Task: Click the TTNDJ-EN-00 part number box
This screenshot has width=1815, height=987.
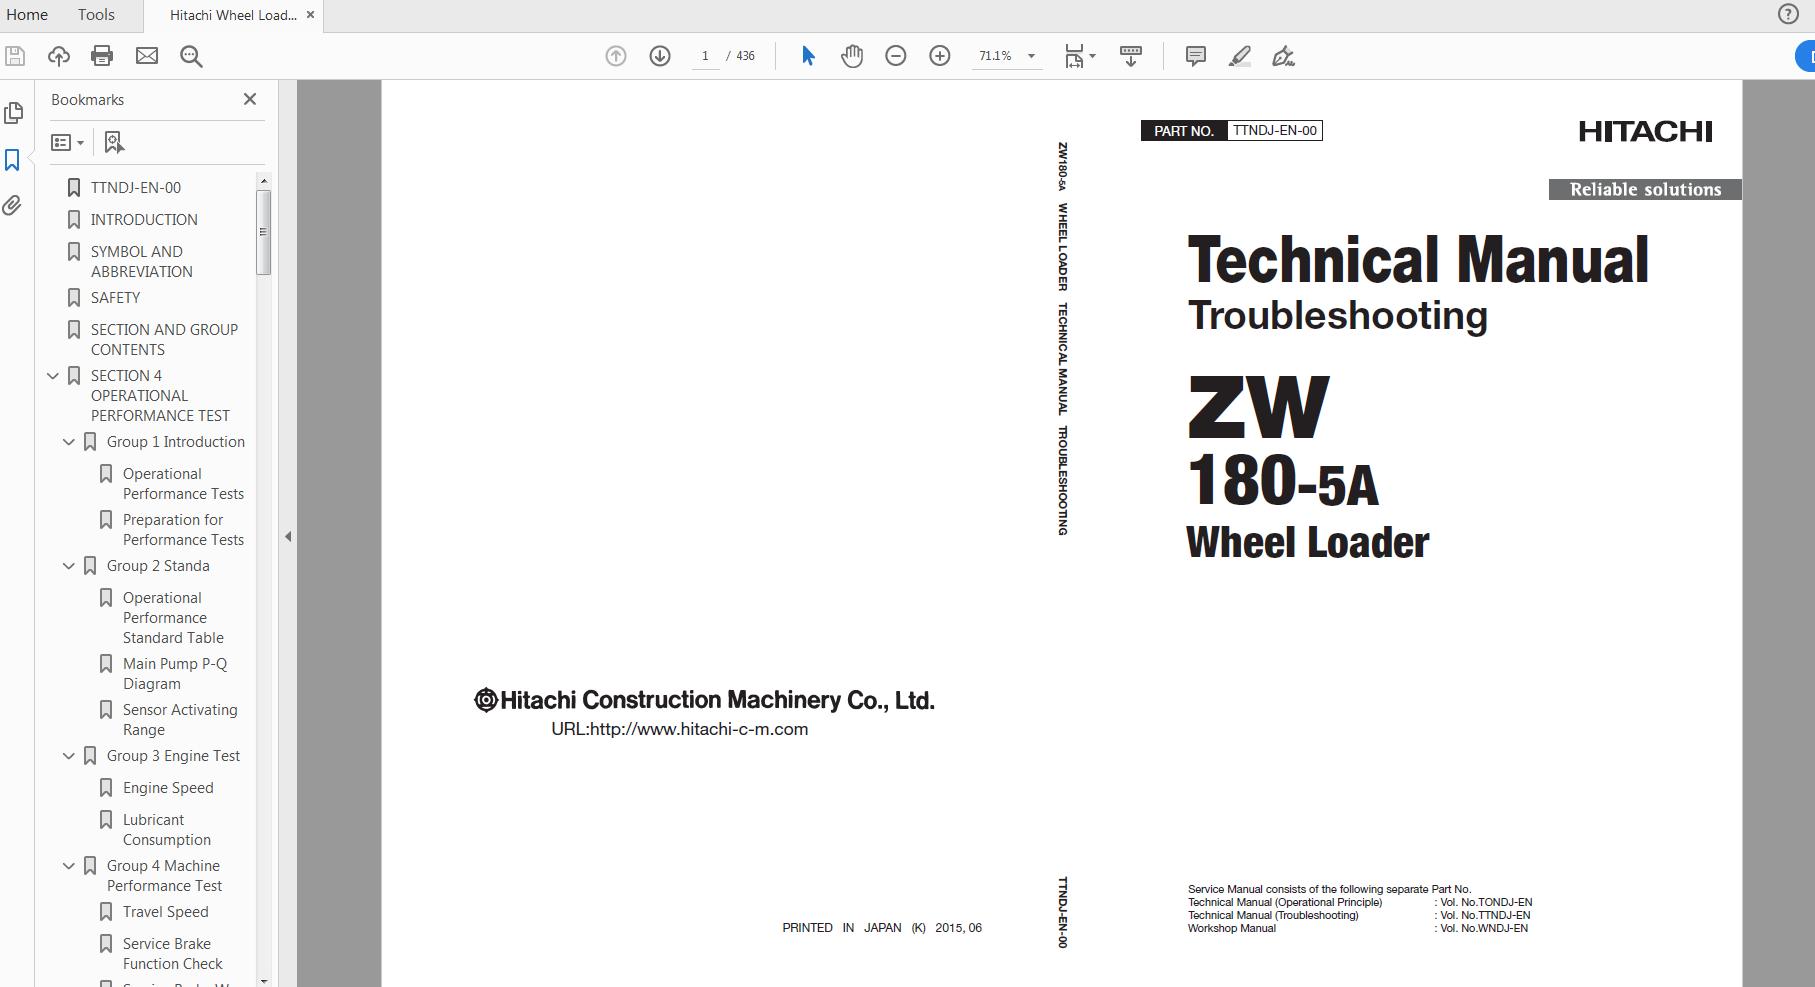Action: [1274, 130]
